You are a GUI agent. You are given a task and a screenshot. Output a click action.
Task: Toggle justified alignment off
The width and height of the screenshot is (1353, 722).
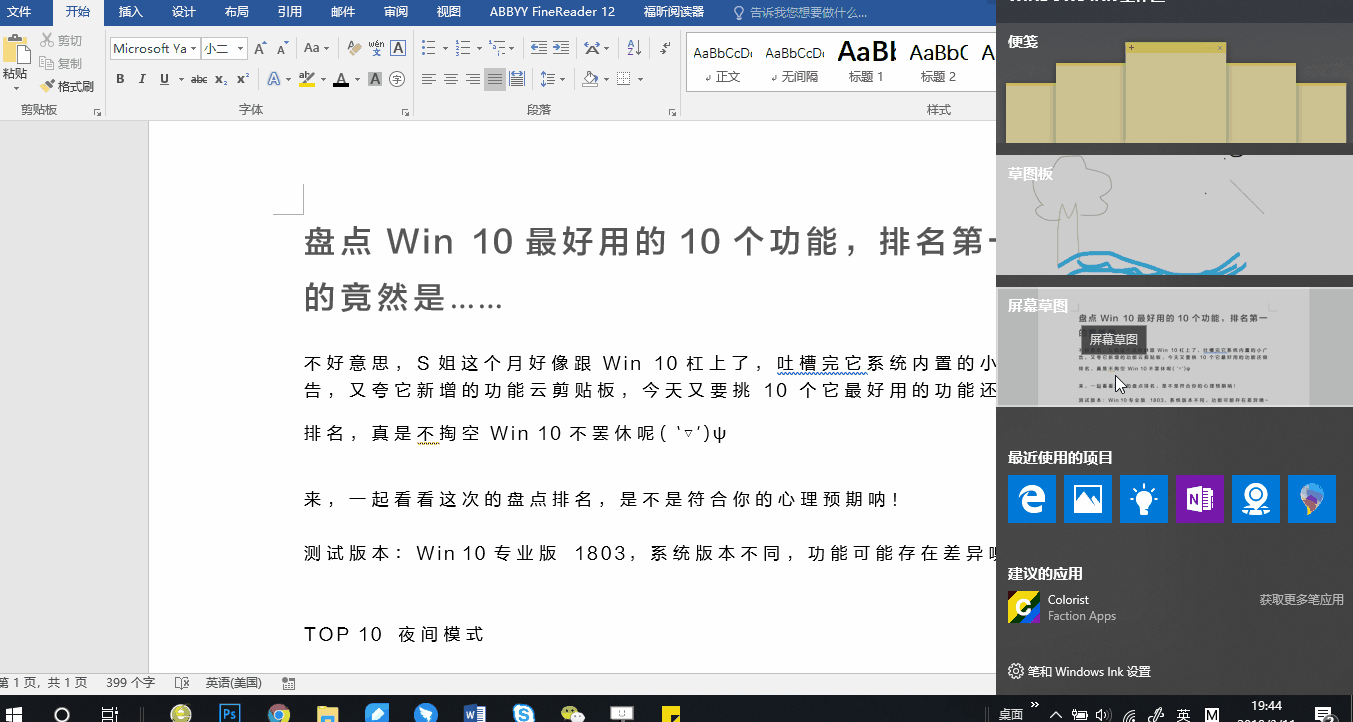(x=494, y=78)
